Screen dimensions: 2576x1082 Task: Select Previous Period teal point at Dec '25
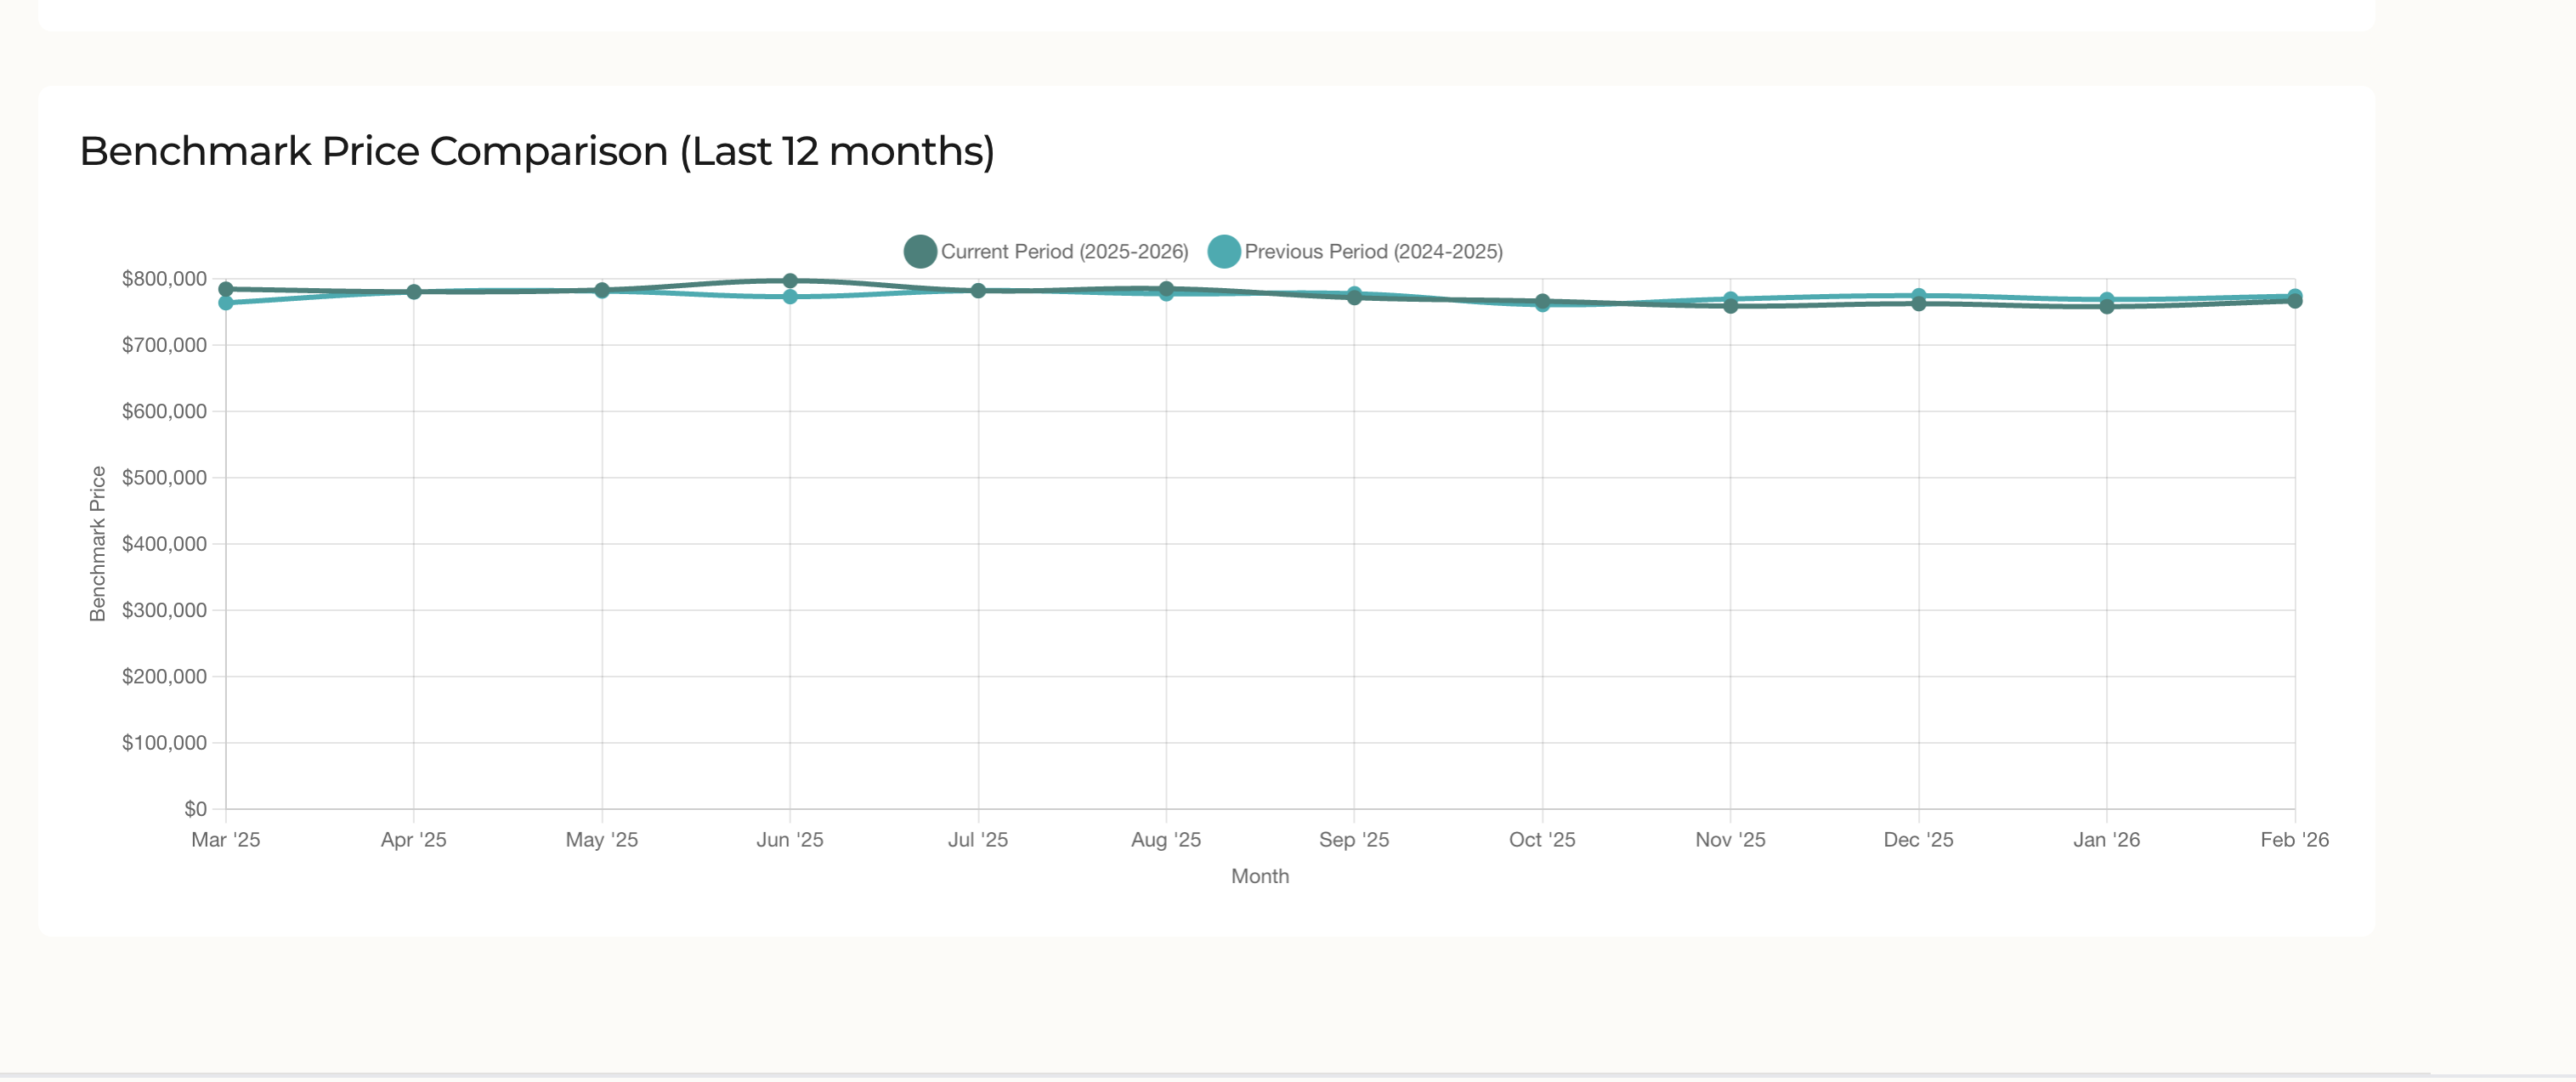tap(1918, 295)
